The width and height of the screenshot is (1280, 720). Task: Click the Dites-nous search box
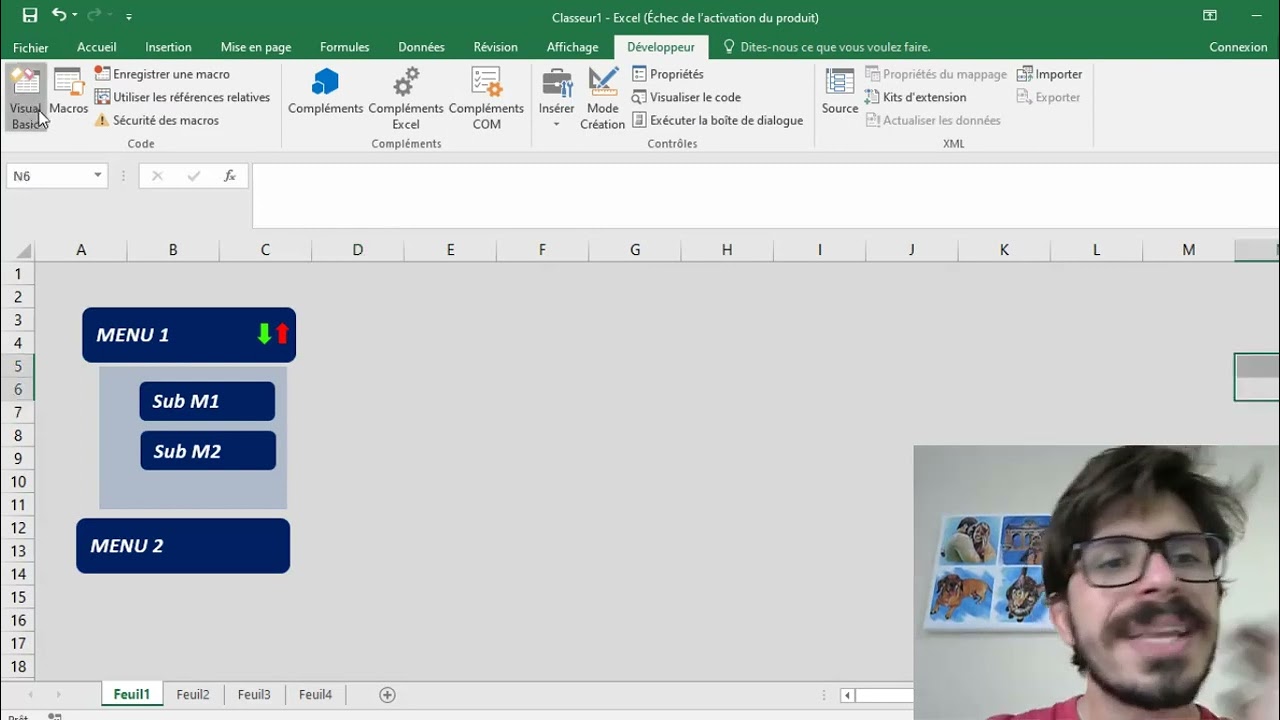pyautogui.click(x=826, y=47)
